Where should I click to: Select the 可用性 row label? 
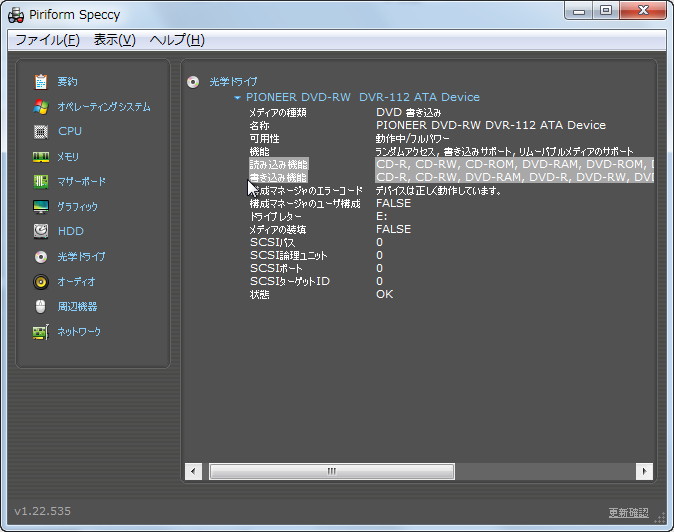(264, 138)
